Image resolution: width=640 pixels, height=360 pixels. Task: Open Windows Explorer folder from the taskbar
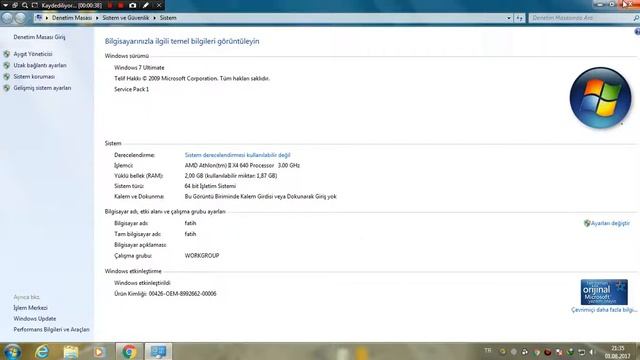pyautogui.click(x=71, y=351)
